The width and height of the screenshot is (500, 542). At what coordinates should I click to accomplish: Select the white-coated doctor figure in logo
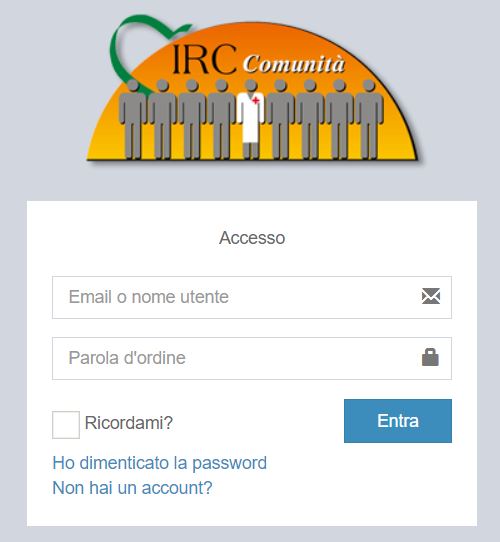251,119
